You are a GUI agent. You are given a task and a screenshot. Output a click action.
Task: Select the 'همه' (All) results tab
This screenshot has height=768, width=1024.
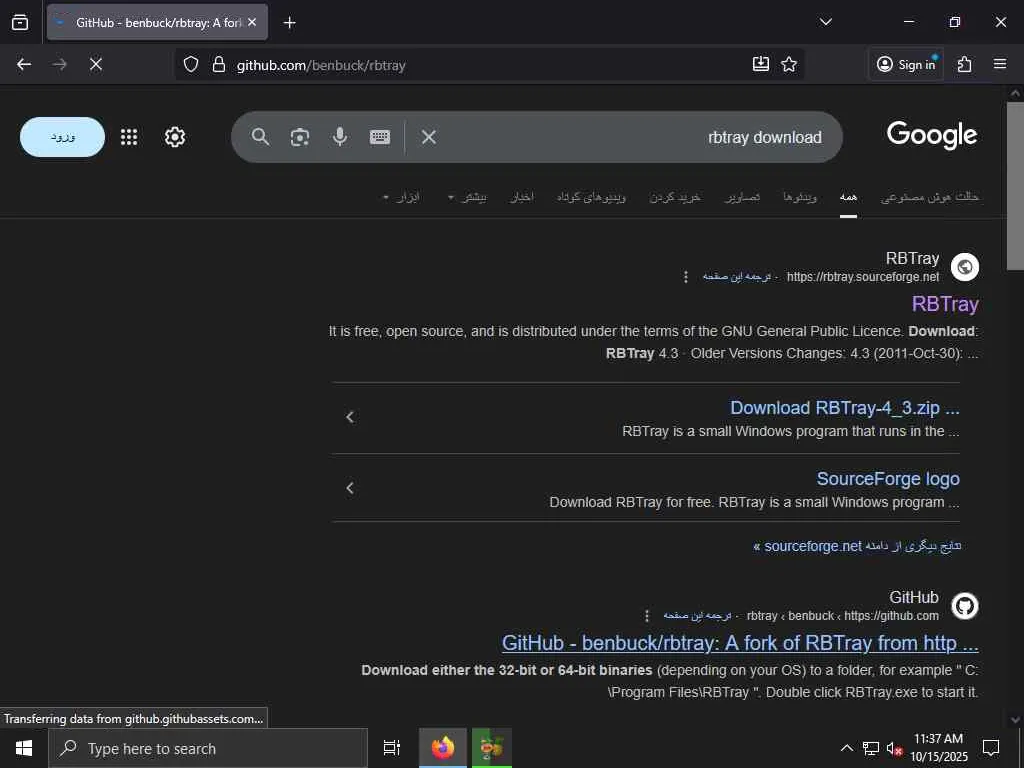[848, 197]
